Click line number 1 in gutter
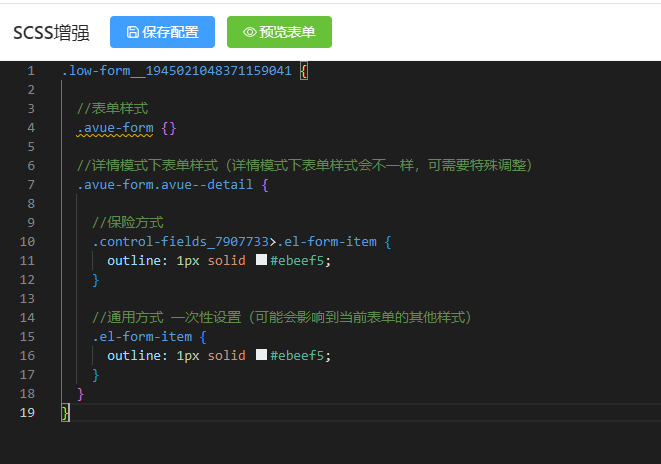 point(30,71)
